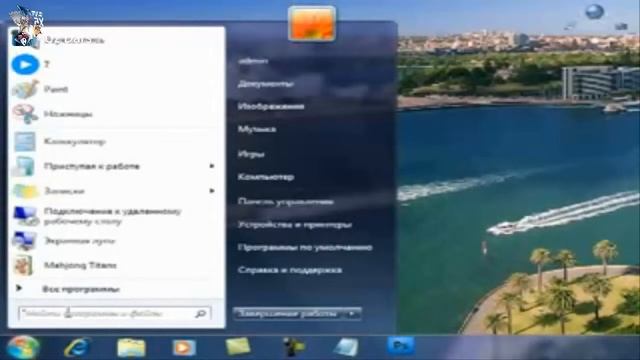Open Internet Explorer from the taskbar

coord(78,347)
